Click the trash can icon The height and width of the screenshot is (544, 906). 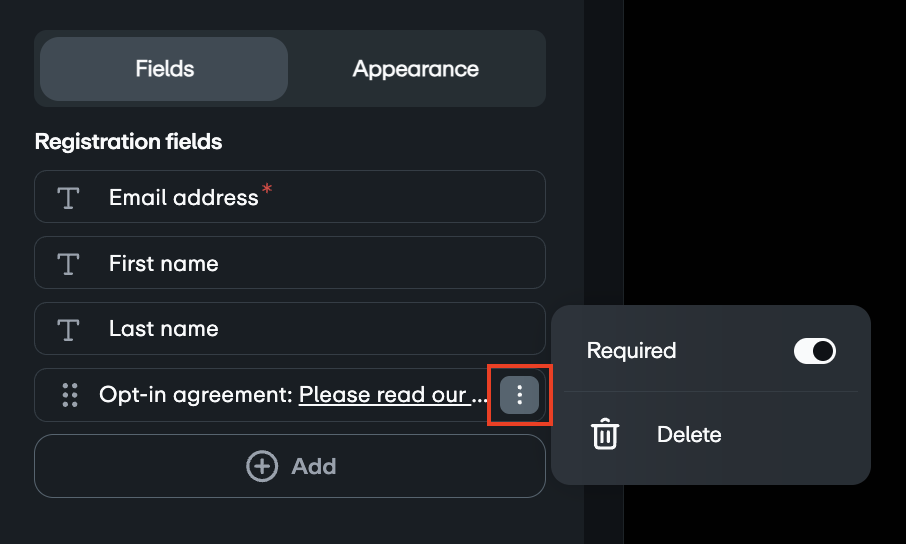click(605, 435)
